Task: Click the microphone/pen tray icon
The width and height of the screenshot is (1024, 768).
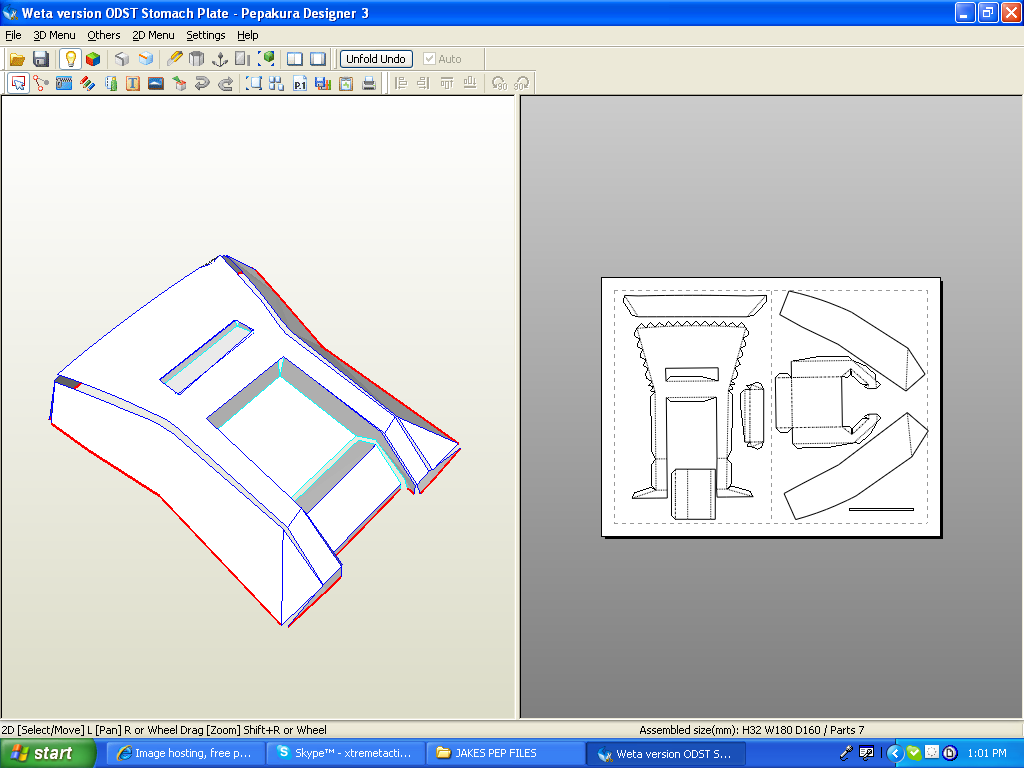Action: point(846,754)
